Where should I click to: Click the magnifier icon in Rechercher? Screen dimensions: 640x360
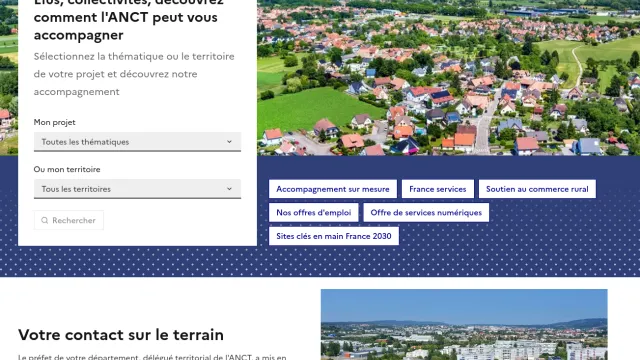(x=44, y=220)
